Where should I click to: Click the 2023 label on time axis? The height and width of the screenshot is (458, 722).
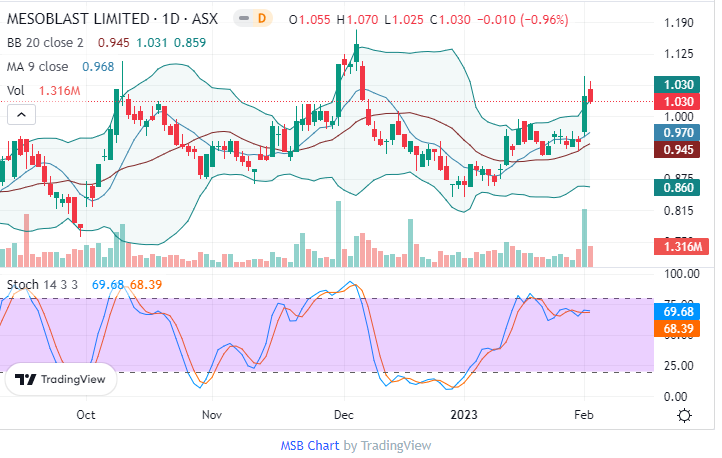(x=463, y=414)
